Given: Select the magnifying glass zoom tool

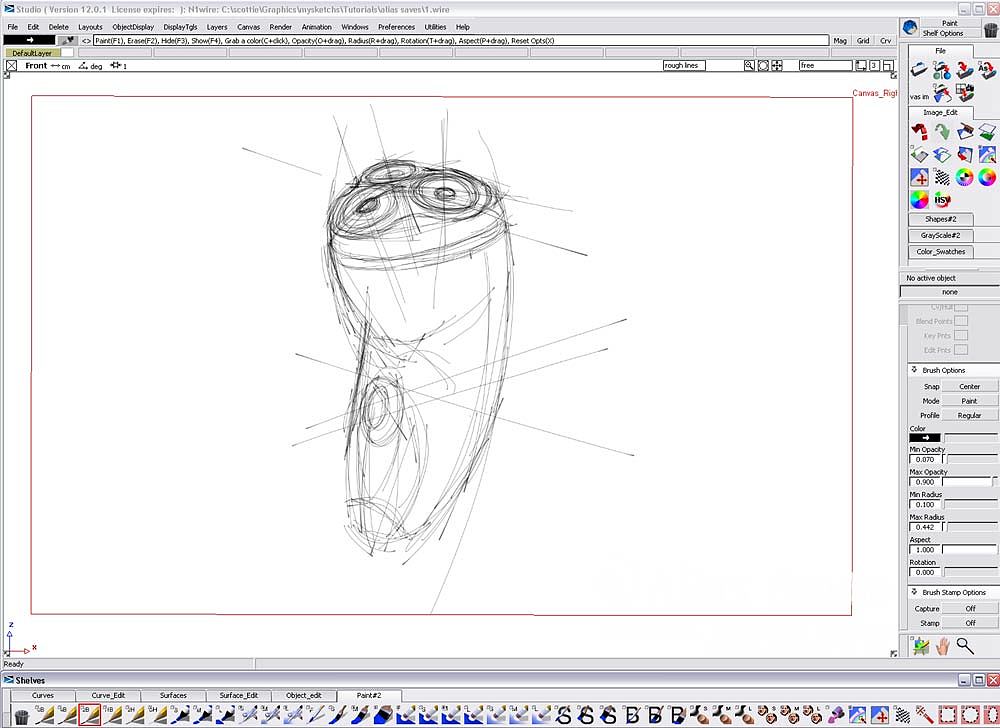Looking at the screenshot, I should coord(965,646).
